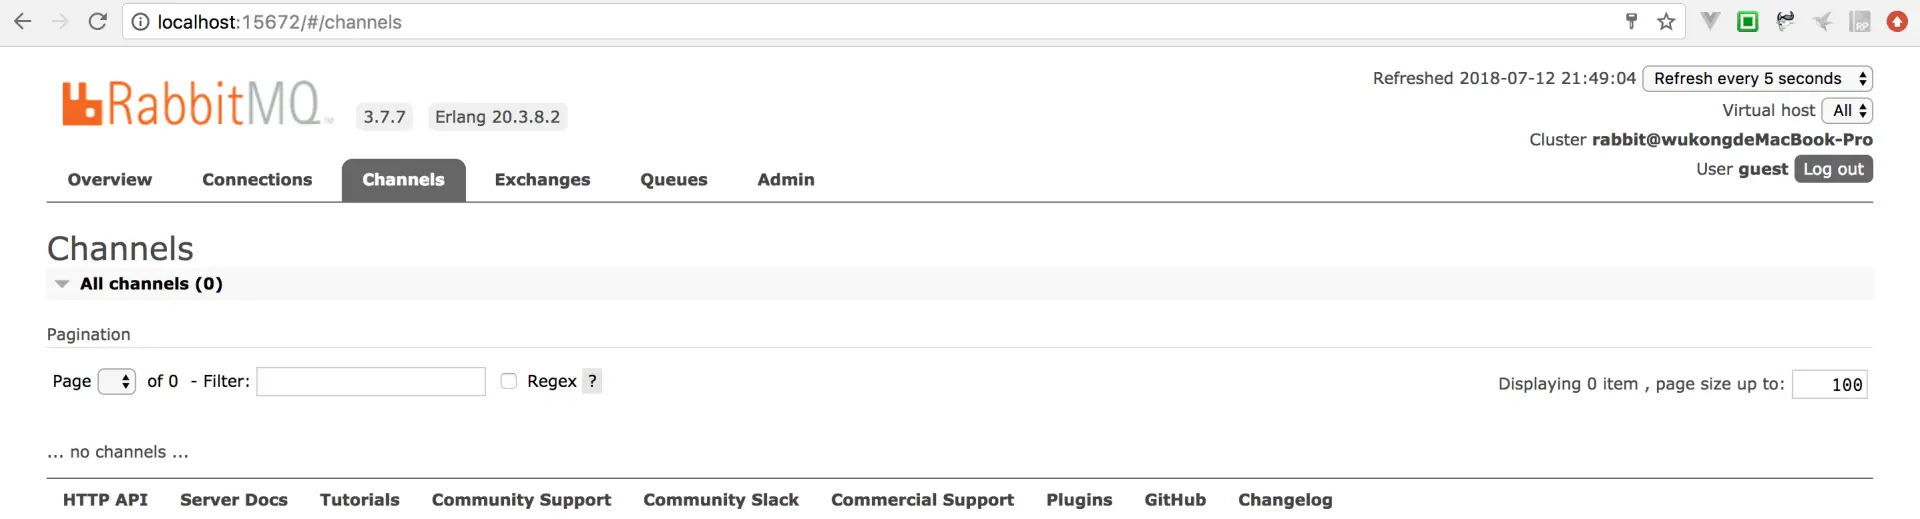Focus the page size input field
Image resolution: width=1920 pixels, height=519 pixels.
coord(1829,384)
